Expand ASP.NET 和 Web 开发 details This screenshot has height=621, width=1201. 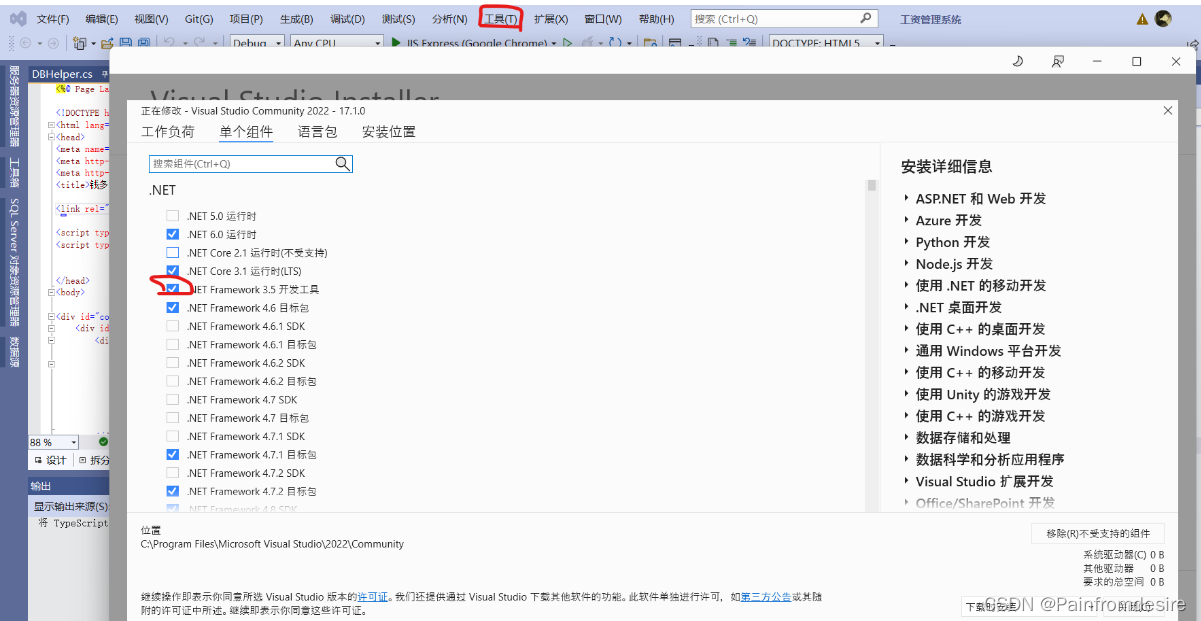pos(906,199)
